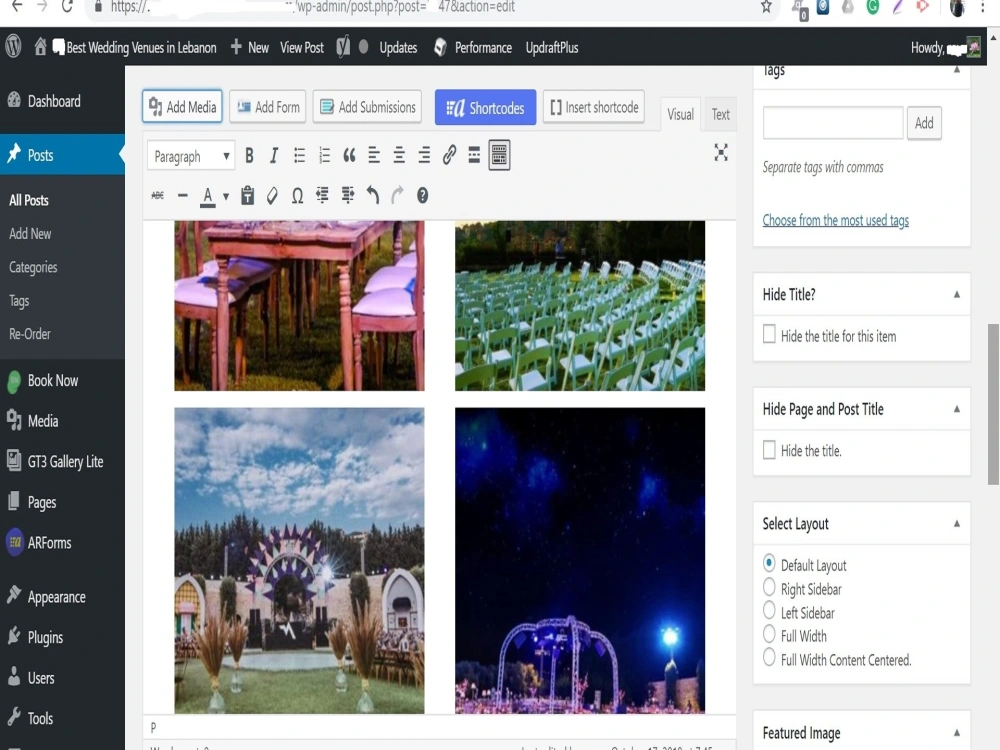Check Hide the title for this item
Screen dimensions: 1000x750
[x=769, y=334]
